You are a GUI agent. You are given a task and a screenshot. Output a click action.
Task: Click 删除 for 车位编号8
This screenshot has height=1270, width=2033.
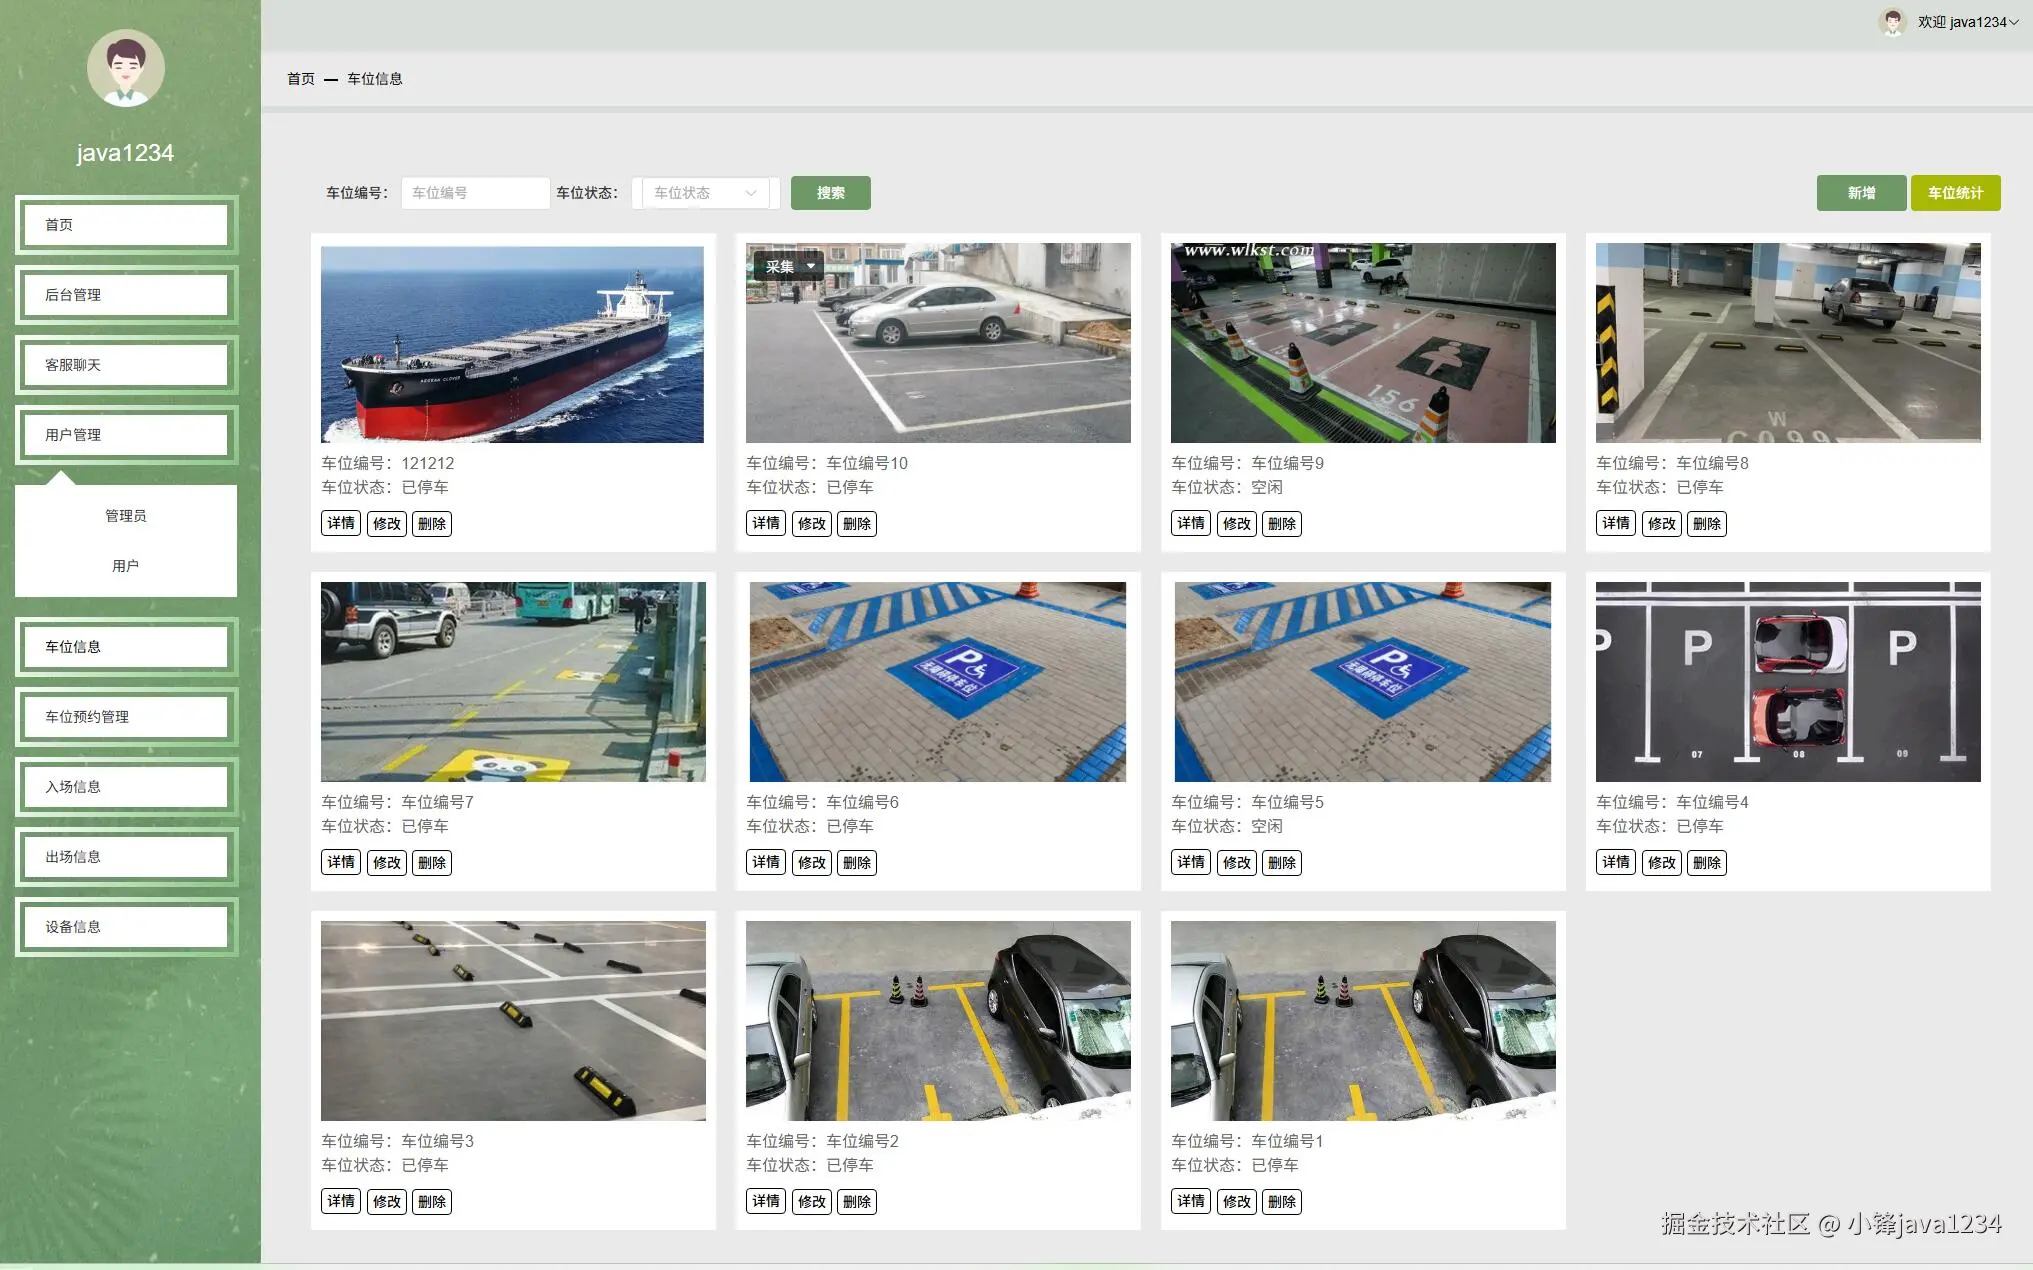point(1706,523)
